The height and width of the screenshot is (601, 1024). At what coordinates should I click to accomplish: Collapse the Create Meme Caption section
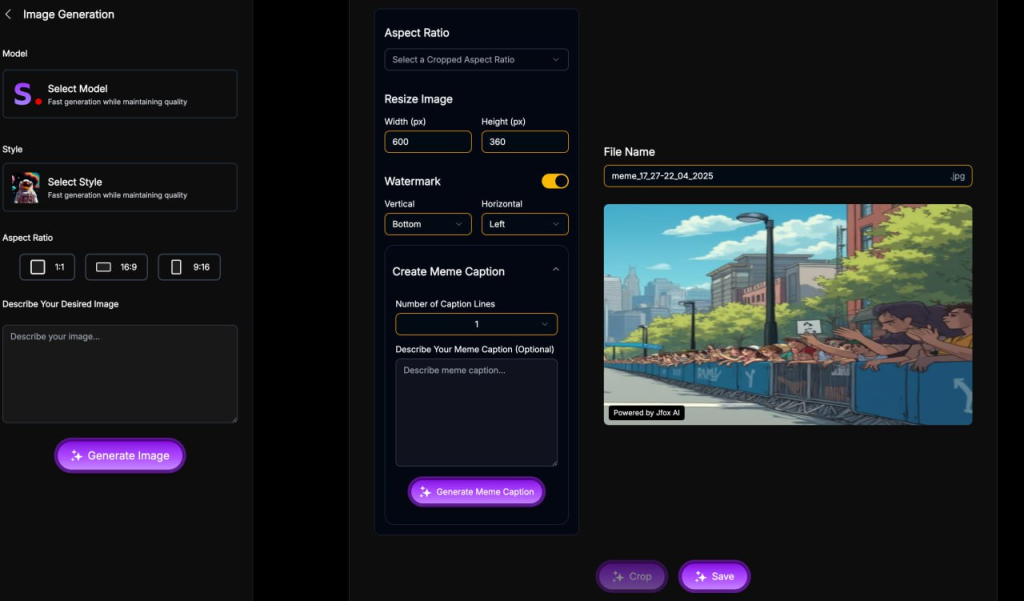click(556, 270)
